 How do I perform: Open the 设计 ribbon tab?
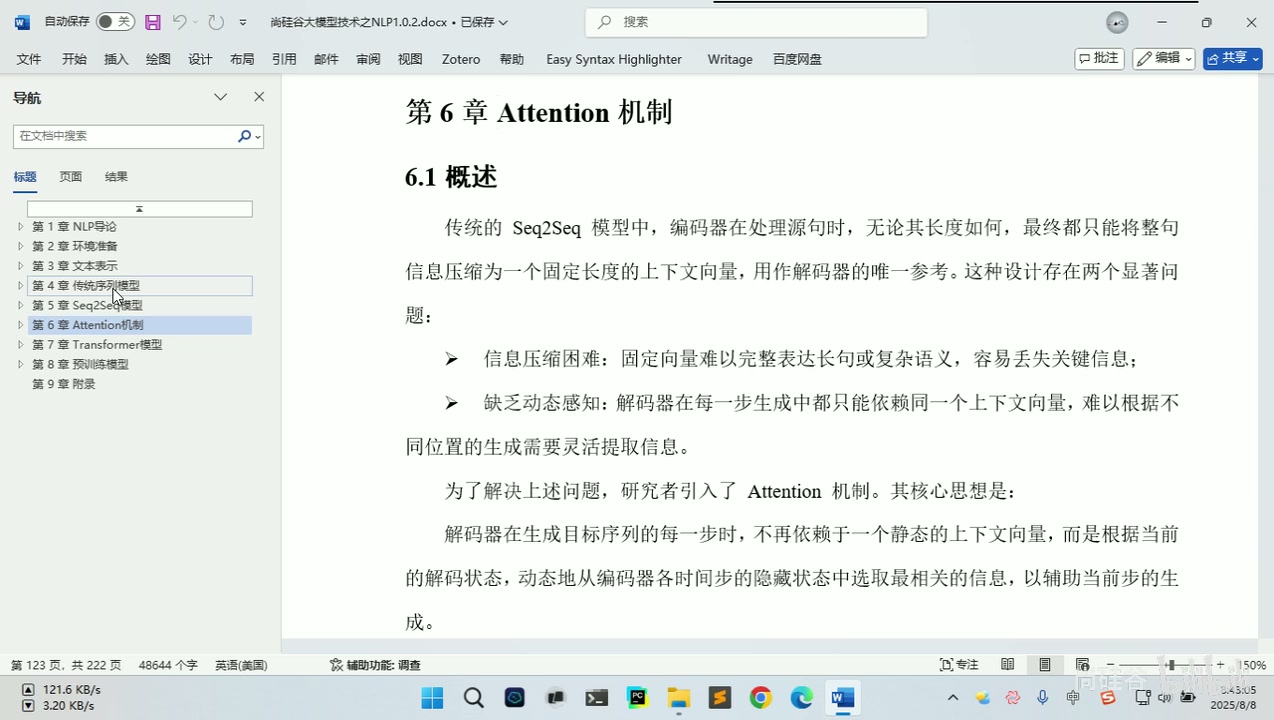[200, 59]
